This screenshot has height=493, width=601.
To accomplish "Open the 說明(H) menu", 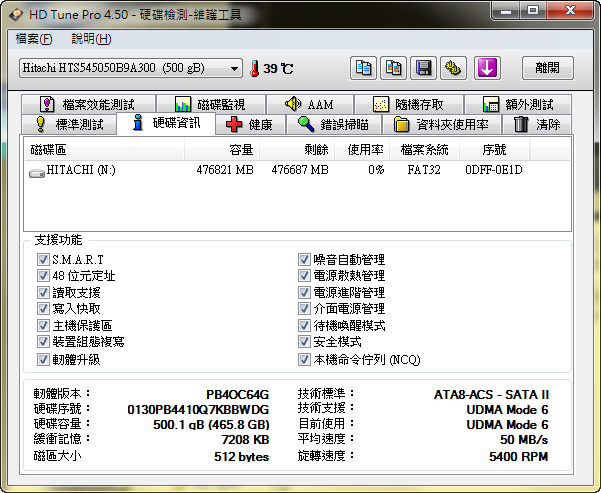I will pos(91,39).
